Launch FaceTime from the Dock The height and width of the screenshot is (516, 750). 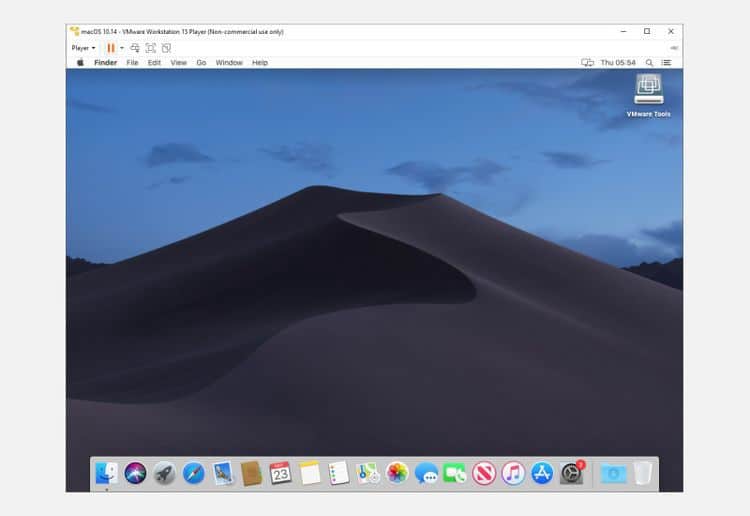pyautogui.click(x=454, y=473)
